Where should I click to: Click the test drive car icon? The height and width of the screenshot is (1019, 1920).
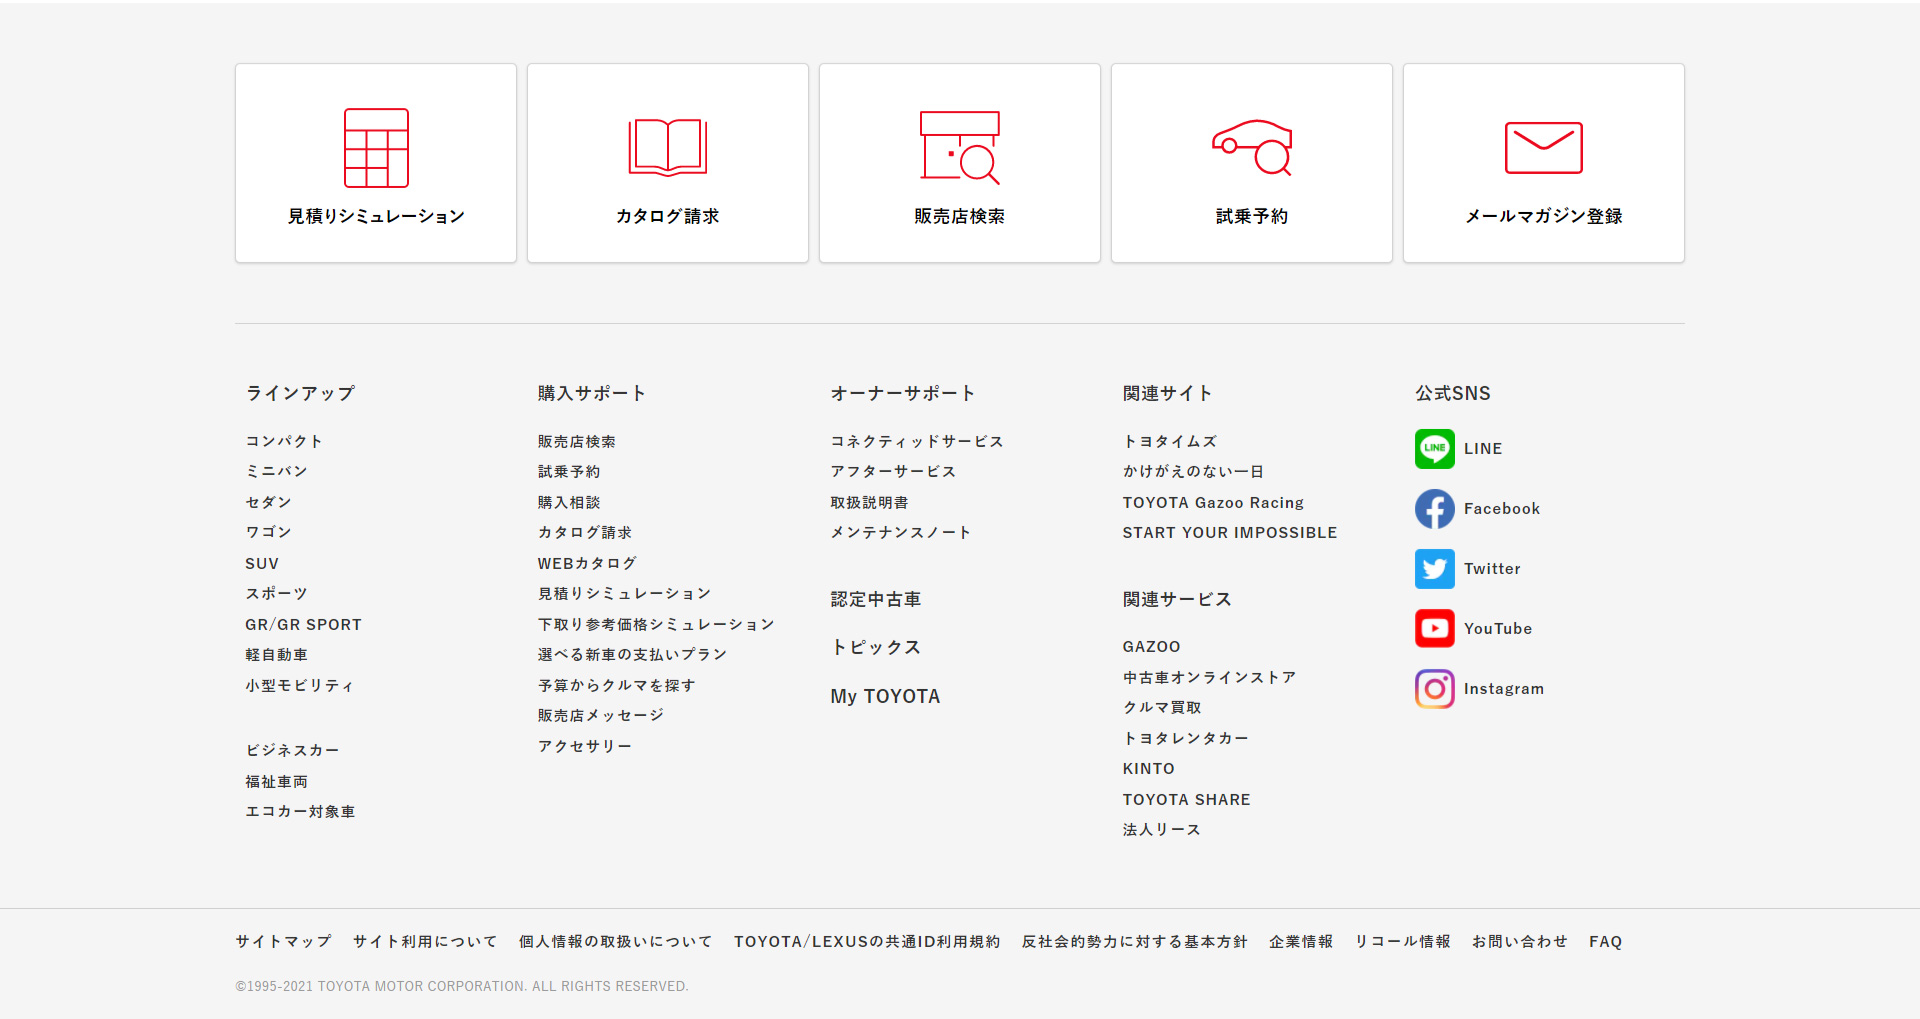pos(1252,148)
